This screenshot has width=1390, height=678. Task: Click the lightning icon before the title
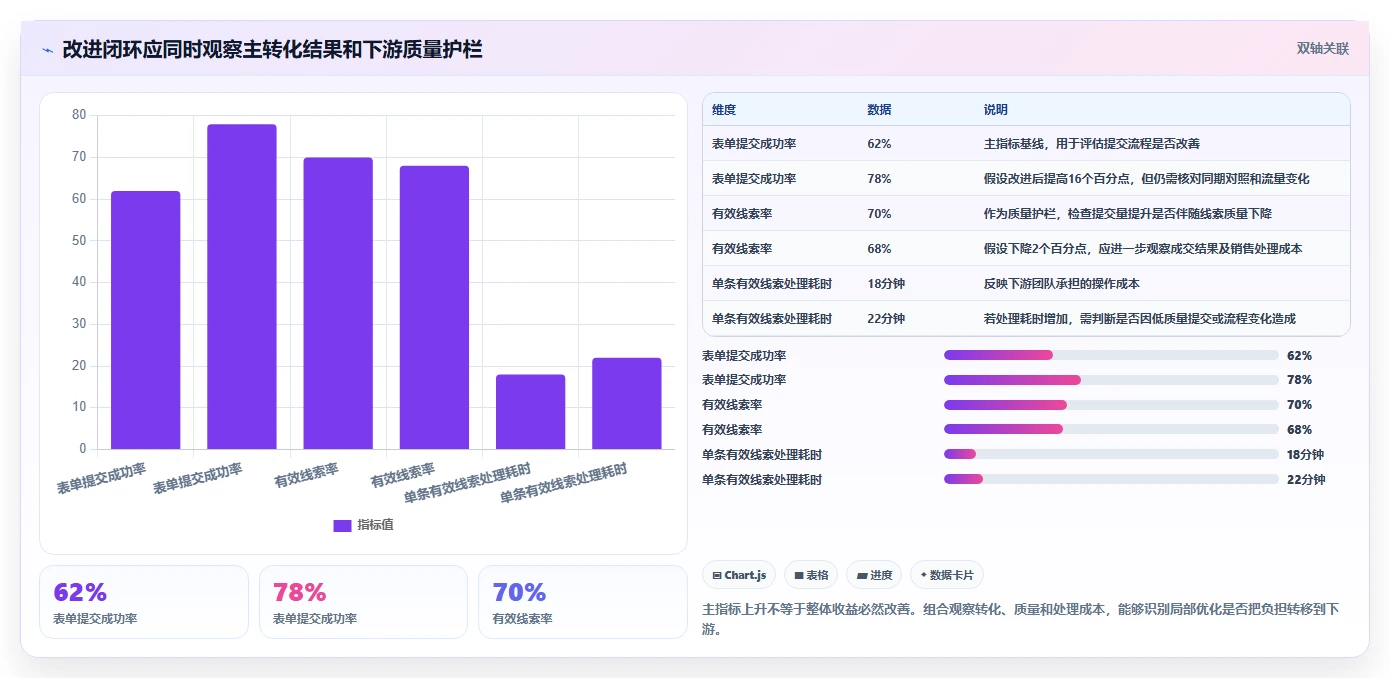pyautogui.click(x=48, y=49)
